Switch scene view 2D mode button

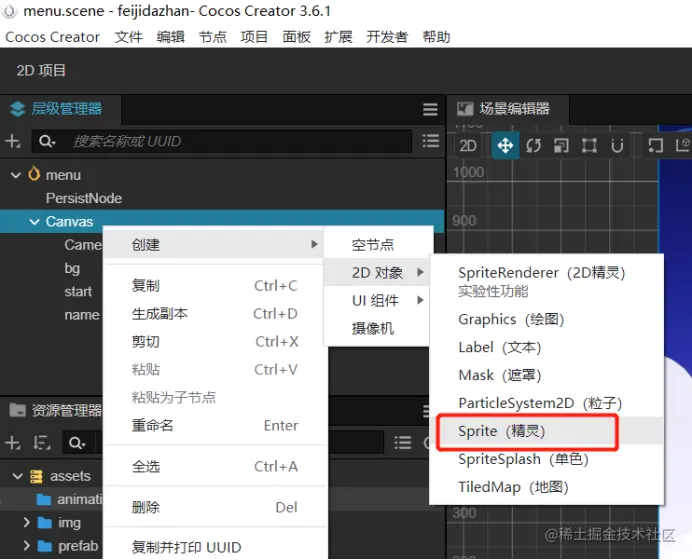coord(468,145)
